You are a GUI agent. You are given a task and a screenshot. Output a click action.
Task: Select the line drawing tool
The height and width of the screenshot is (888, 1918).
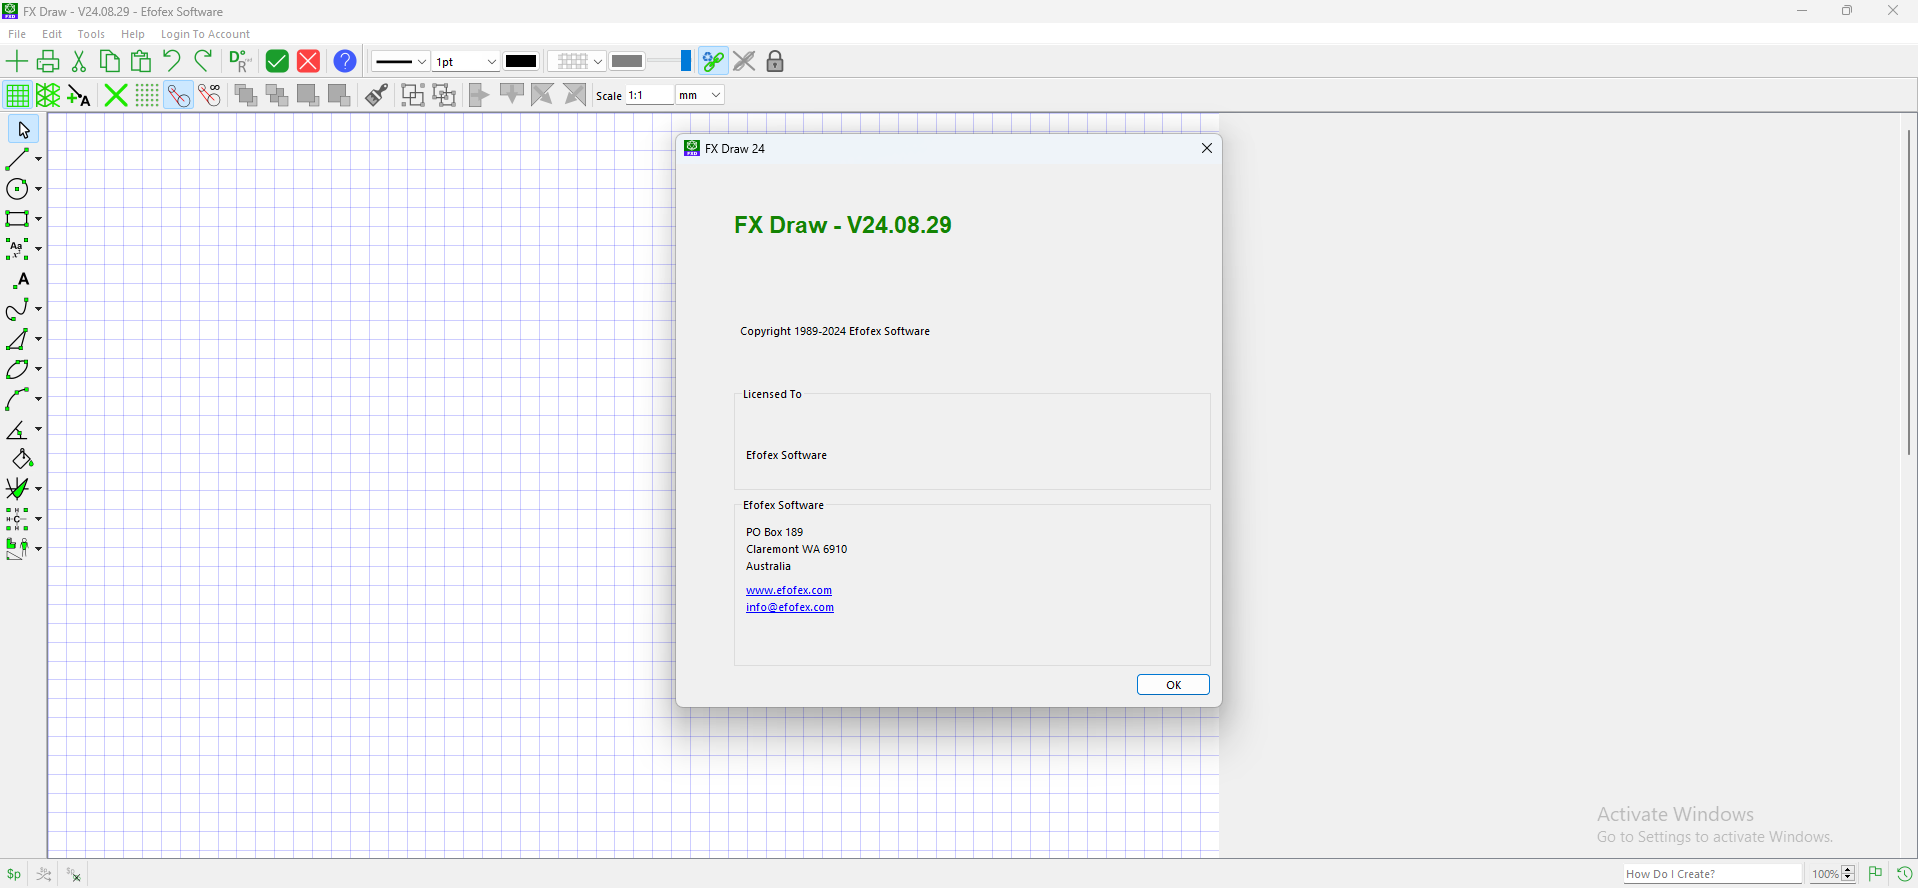click(x=17, y=159)
